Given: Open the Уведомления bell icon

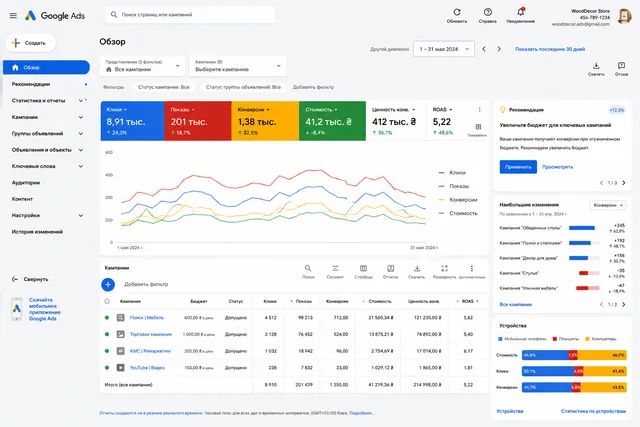Looking at the screenshot, I should 520,12.
